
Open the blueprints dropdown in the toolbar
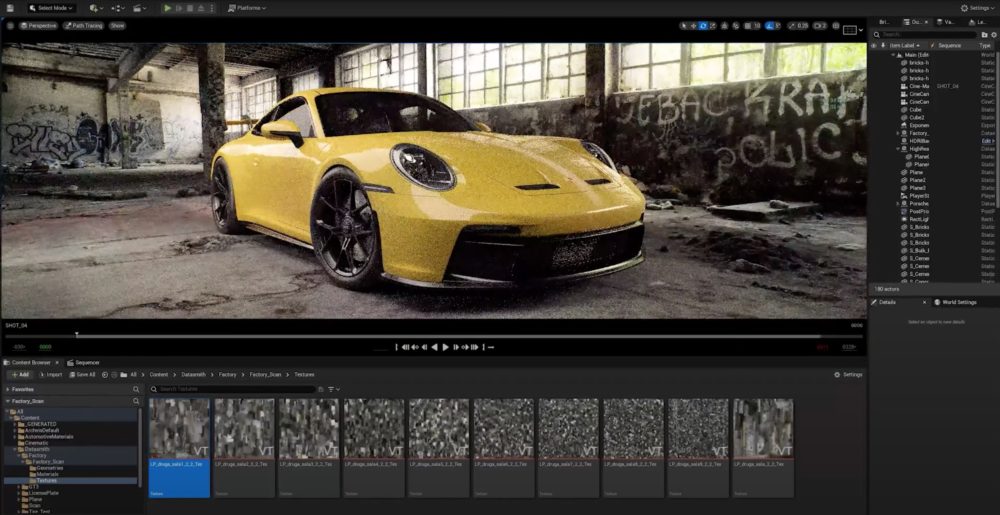coord(118,8)
